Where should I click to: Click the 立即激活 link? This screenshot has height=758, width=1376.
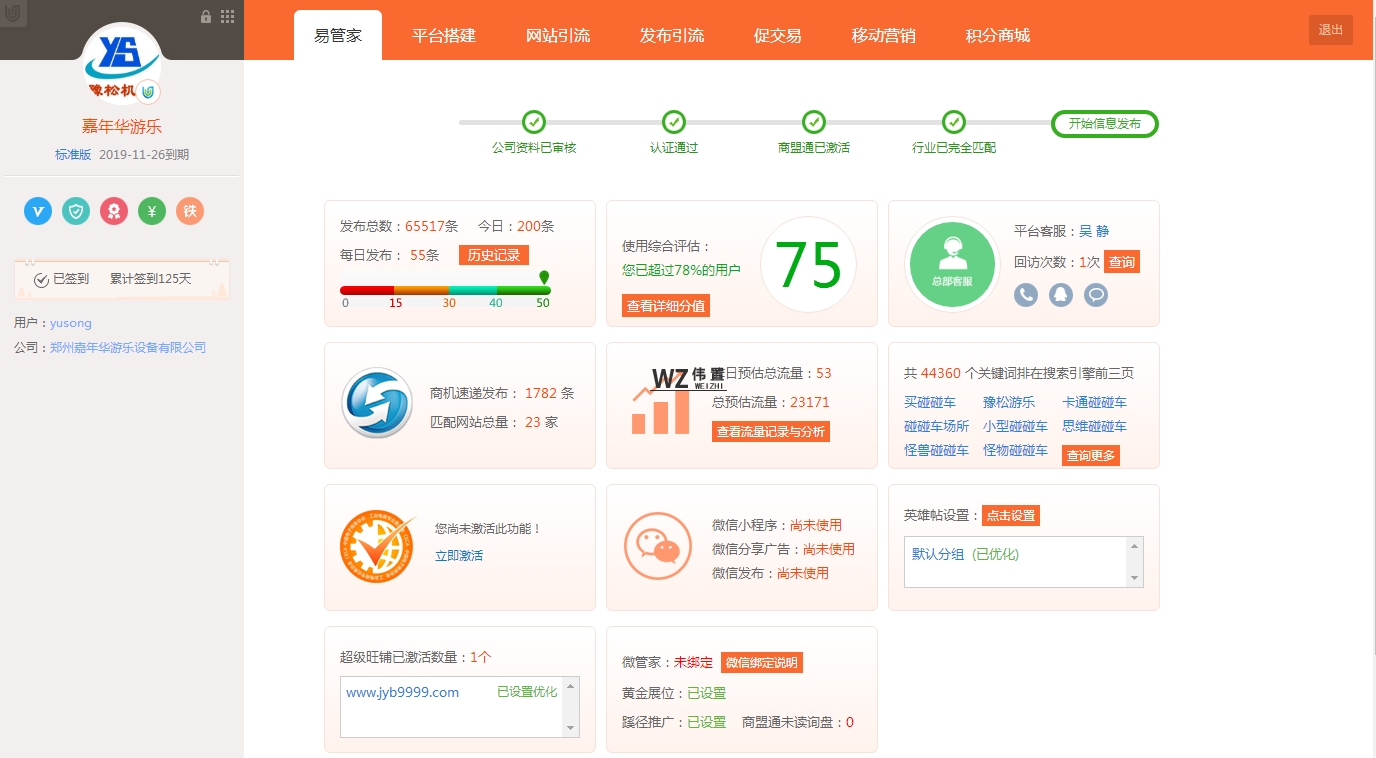tap(459, 555)
